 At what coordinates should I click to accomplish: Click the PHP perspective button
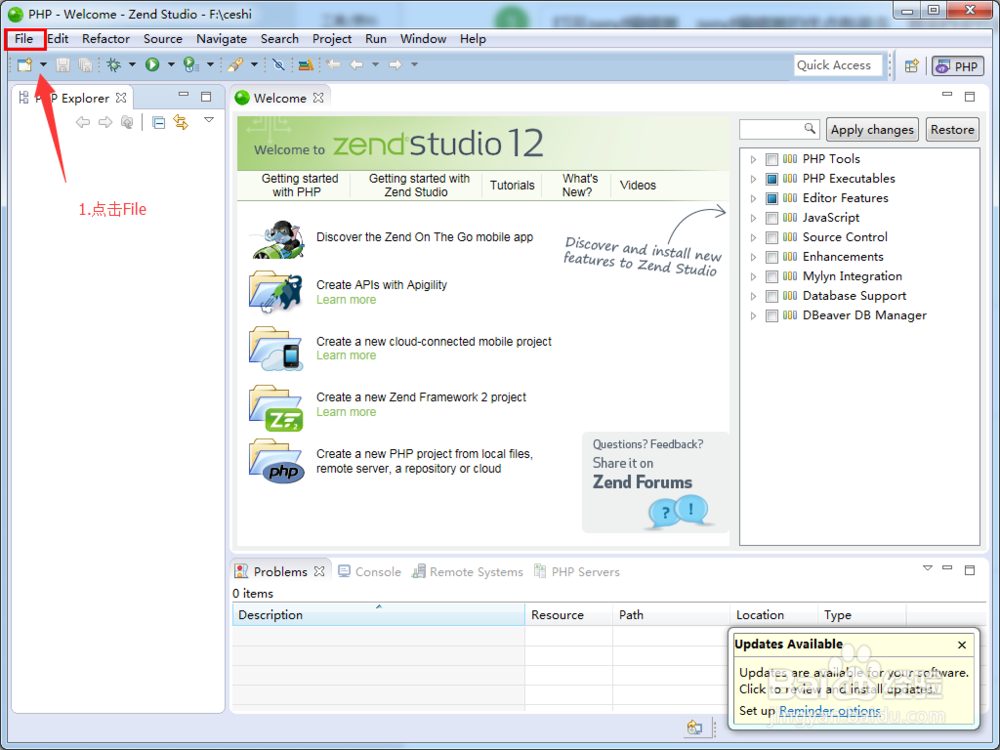click(x=958, y=66)
